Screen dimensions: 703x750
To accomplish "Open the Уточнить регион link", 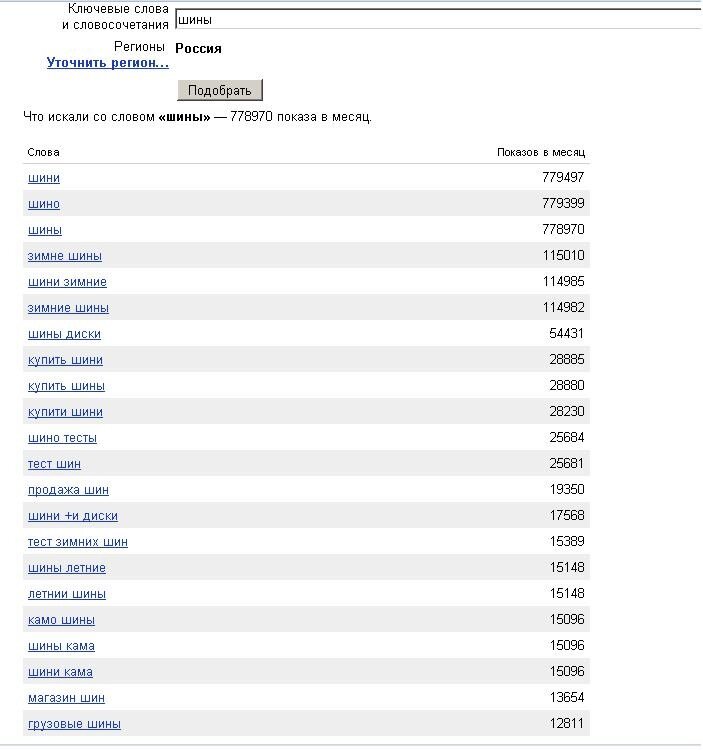I will [108, 63].
